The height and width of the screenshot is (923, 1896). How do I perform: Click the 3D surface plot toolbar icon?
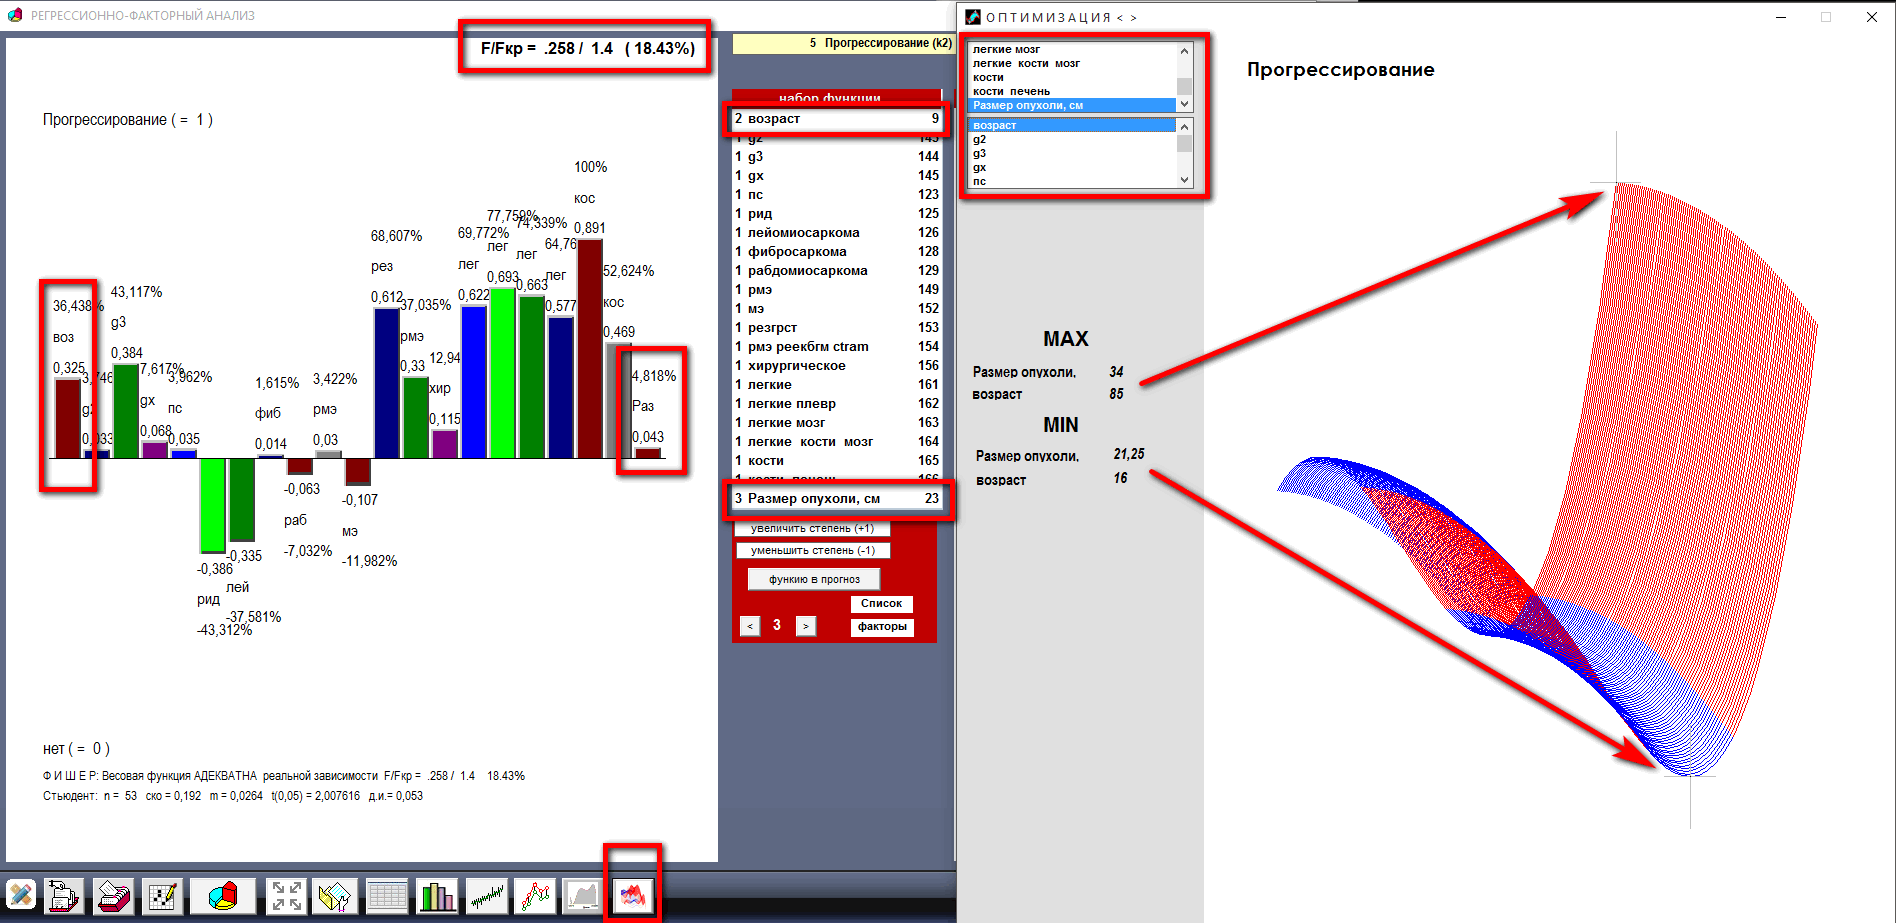click(633, 896)
